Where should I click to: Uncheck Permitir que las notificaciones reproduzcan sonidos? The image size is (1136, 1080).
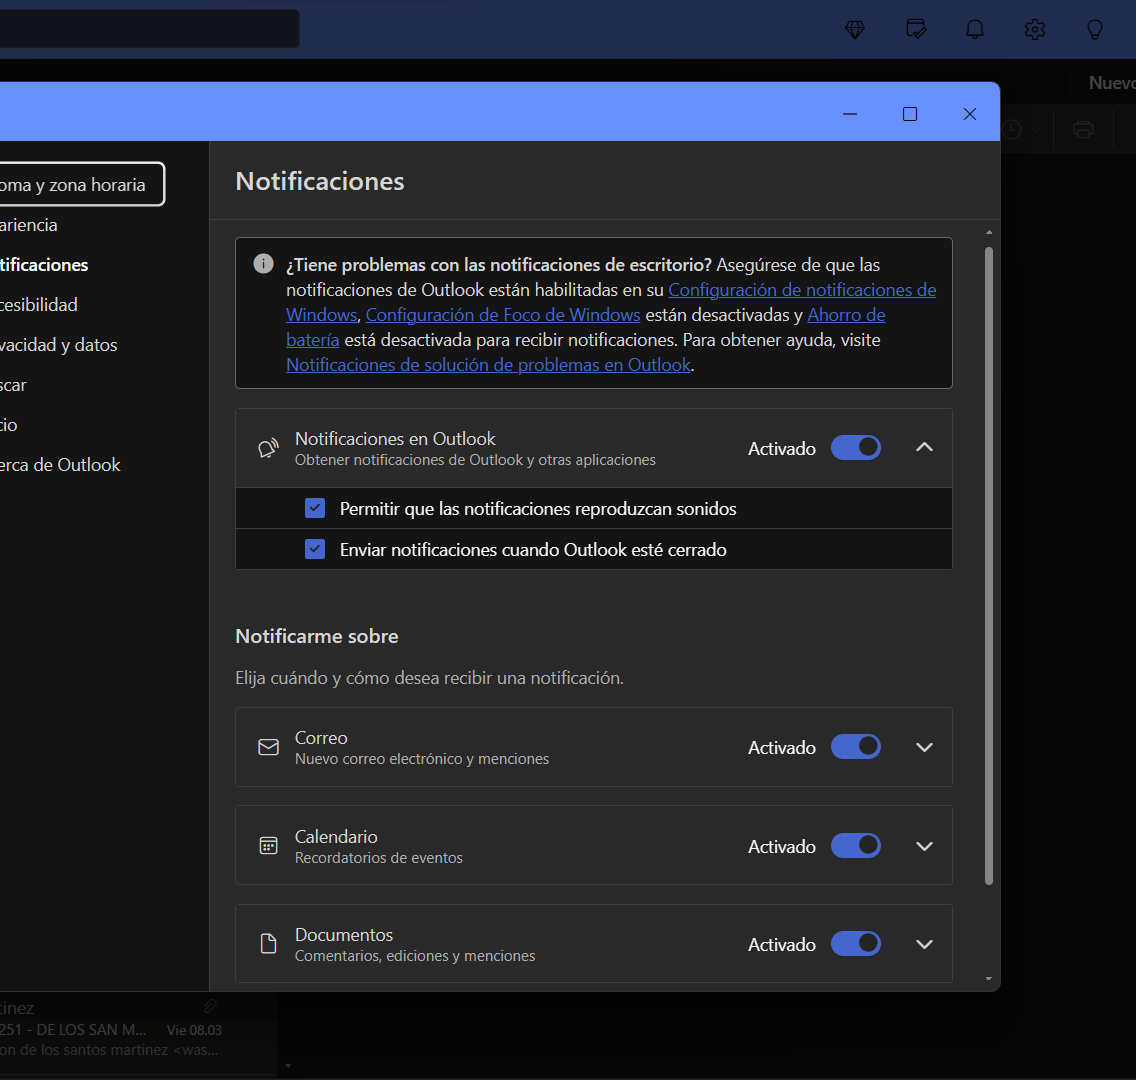(x=315, y=508)
